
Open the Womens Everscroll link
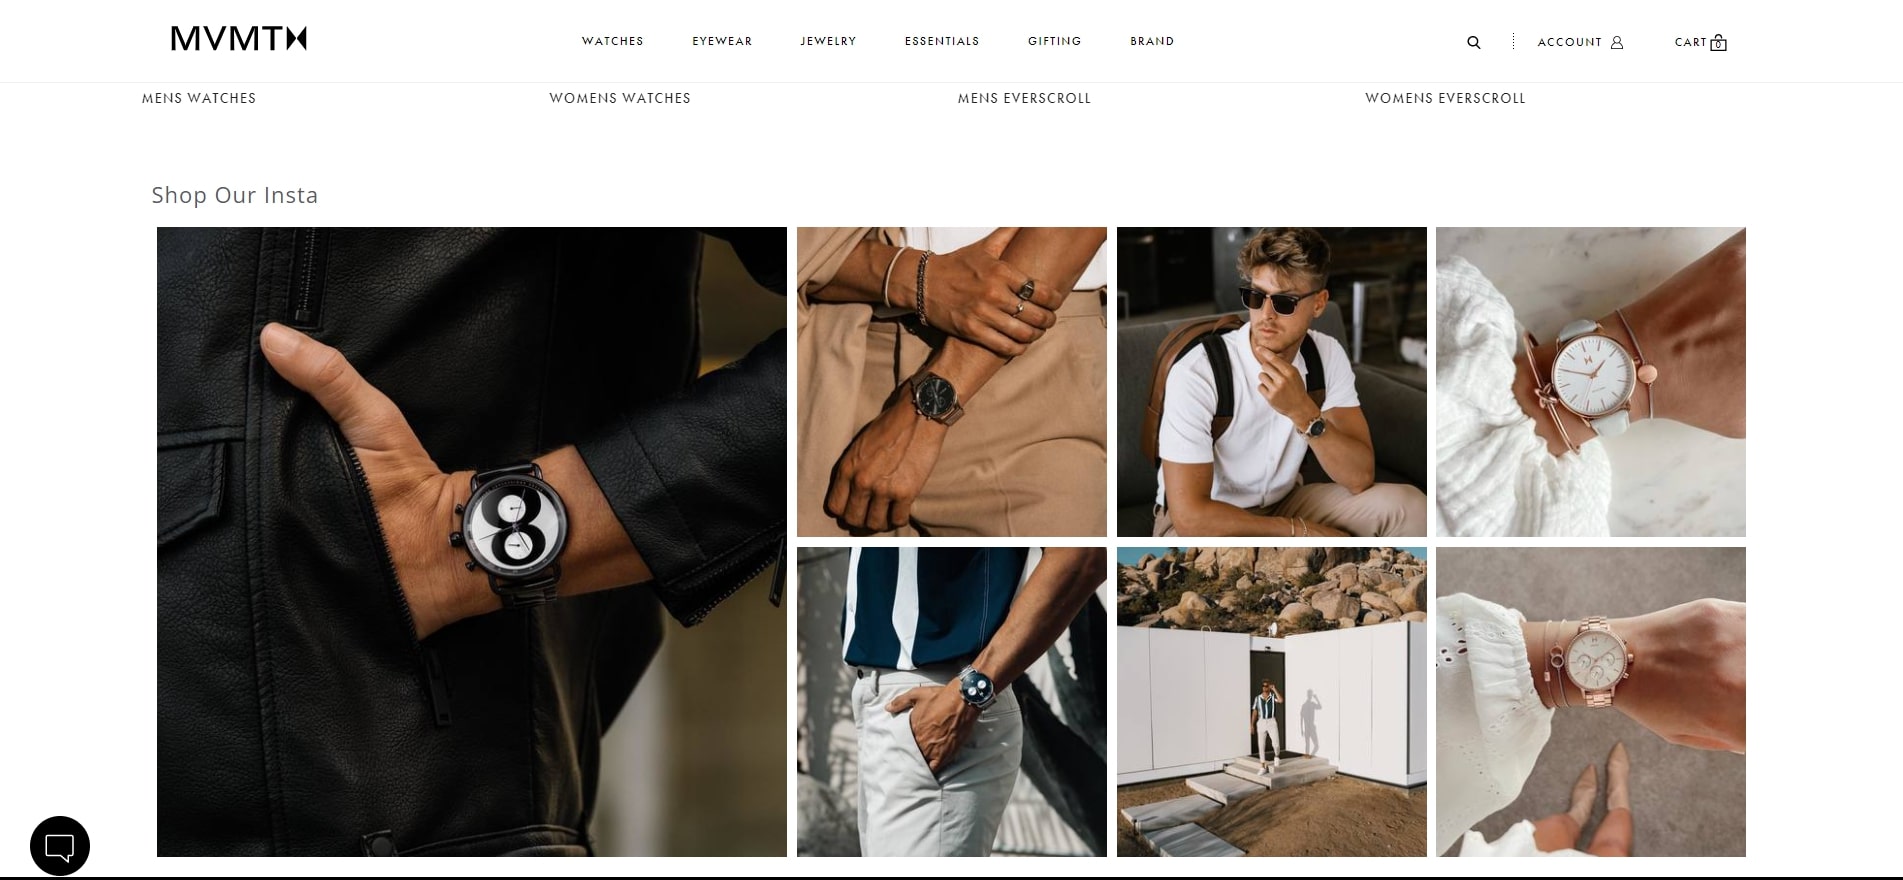(x=1445, y=98)
